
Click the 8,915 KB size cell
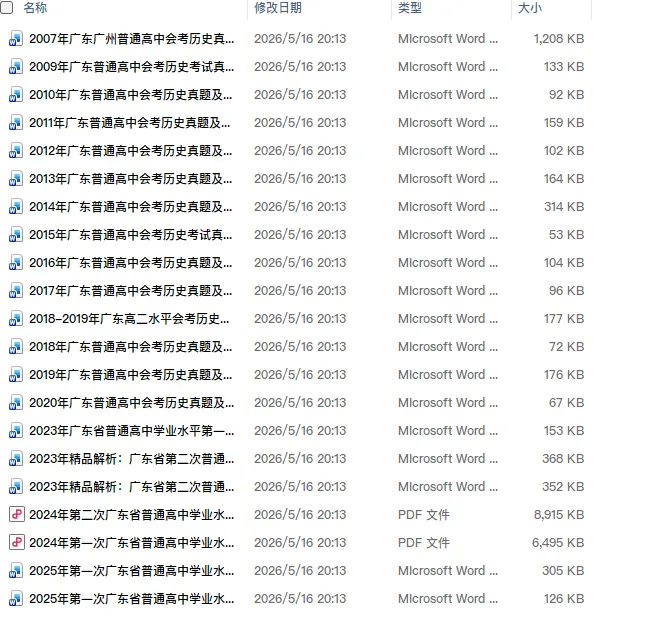click(559, 515)
